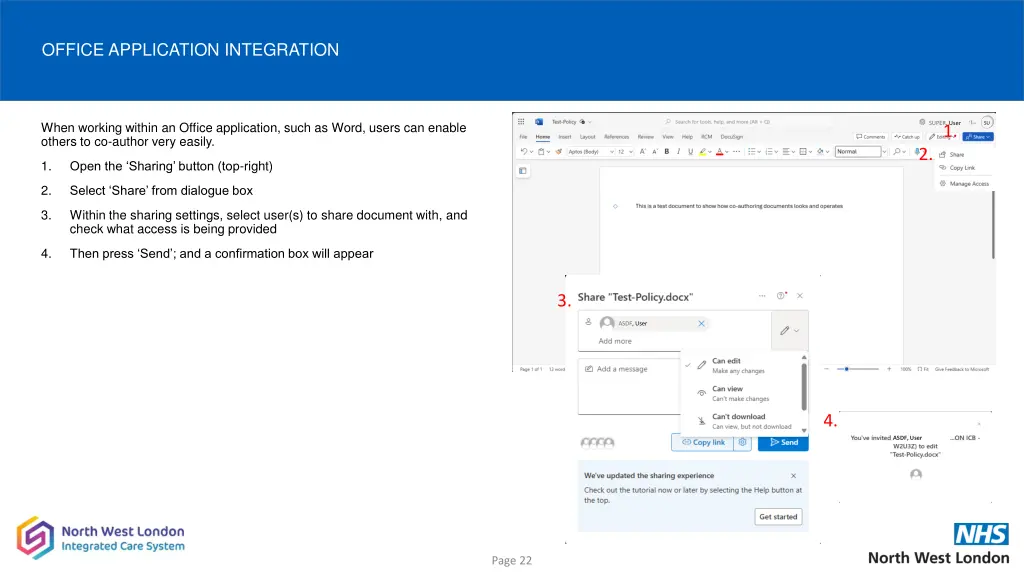This screenshot has height=576, width=1024.
Task: Switch to the References tab
Action: coord(616,137)
